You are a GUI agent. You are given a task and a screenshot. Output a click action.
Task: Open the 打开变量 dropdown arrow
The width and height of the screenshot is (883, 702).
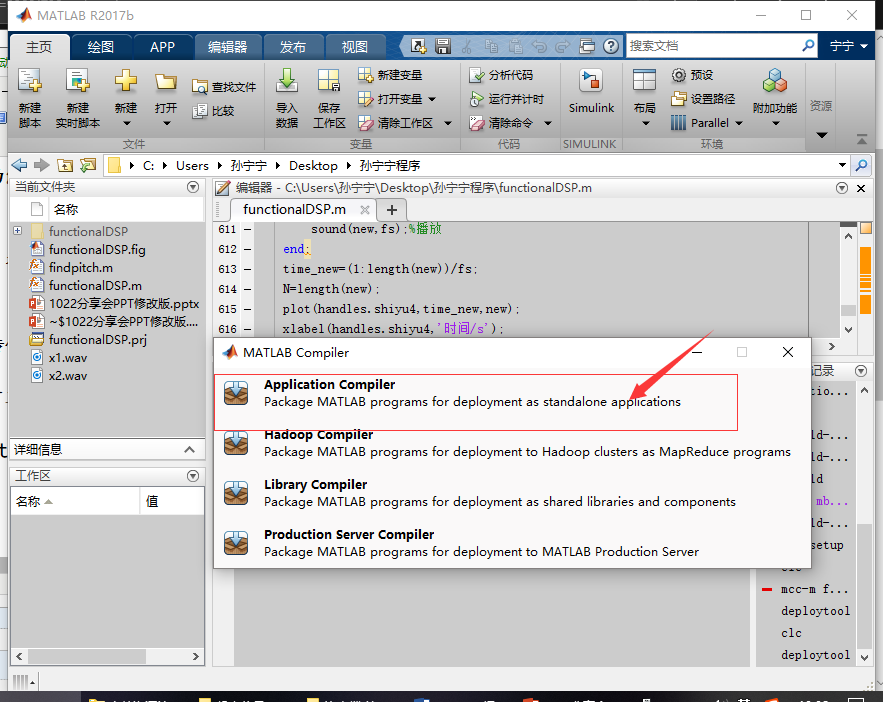click(x=432, y=99)
